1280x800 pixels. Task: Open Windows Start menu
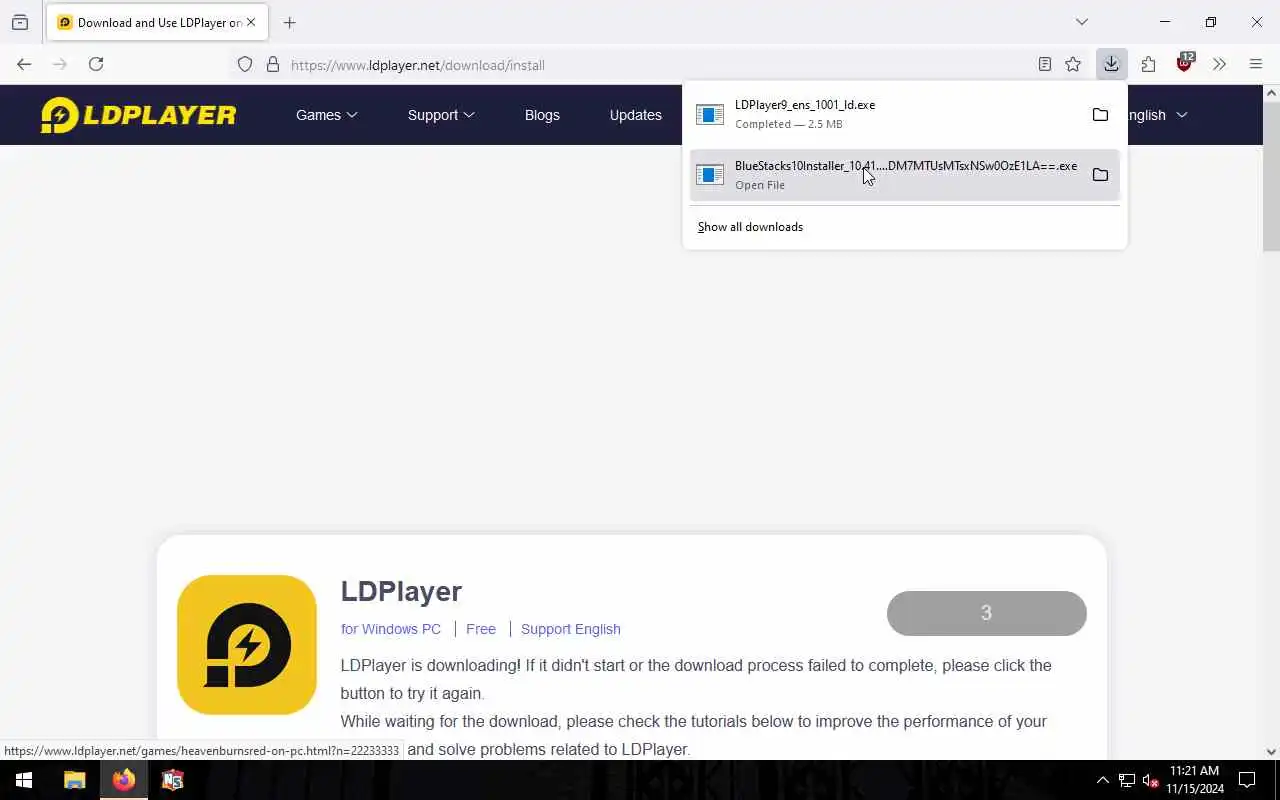click(24, 780)
